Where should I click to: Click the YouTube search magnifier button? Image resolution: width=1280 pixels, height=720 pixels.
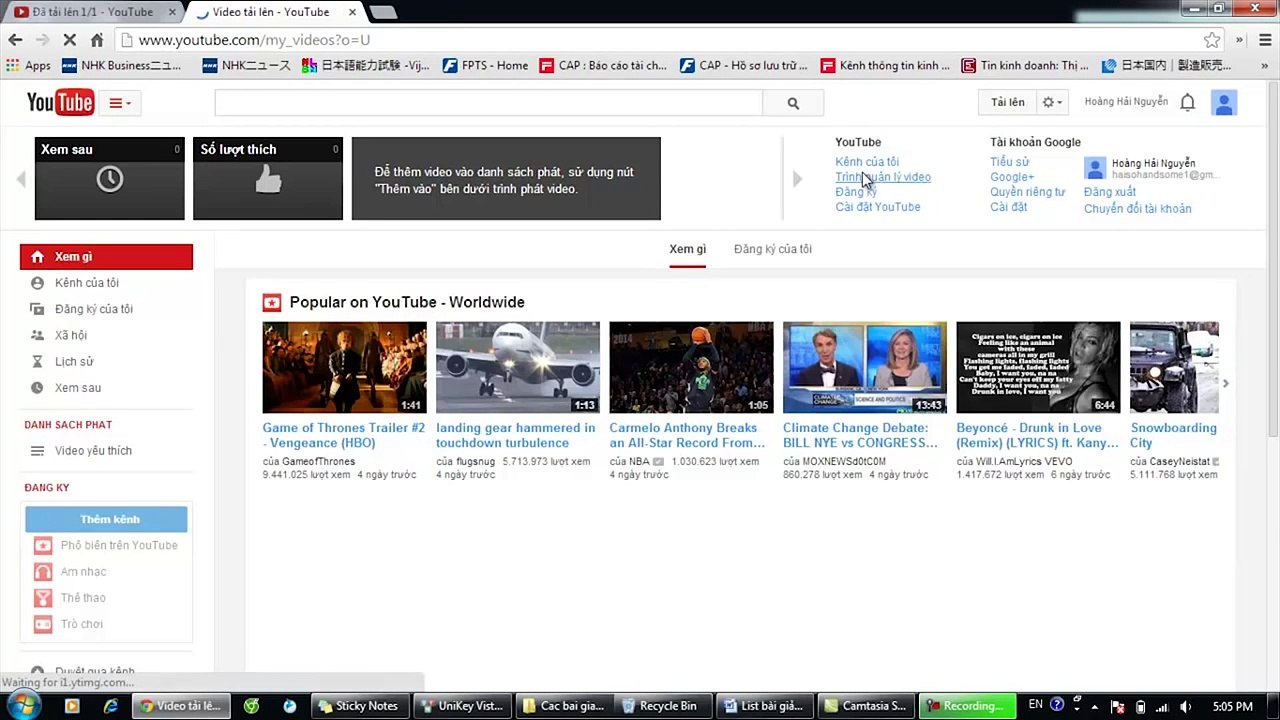[793, 103]
